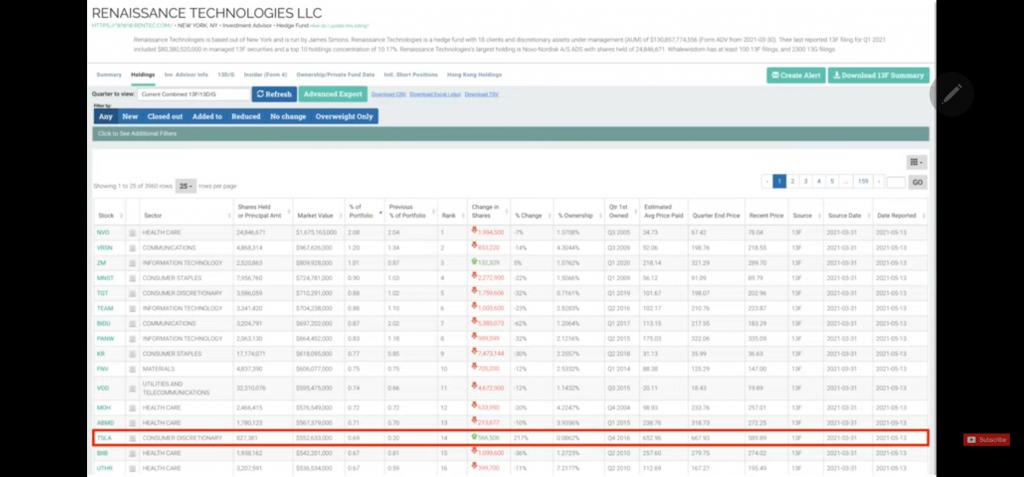Filter holdings by No change

(x=288, y=116)
